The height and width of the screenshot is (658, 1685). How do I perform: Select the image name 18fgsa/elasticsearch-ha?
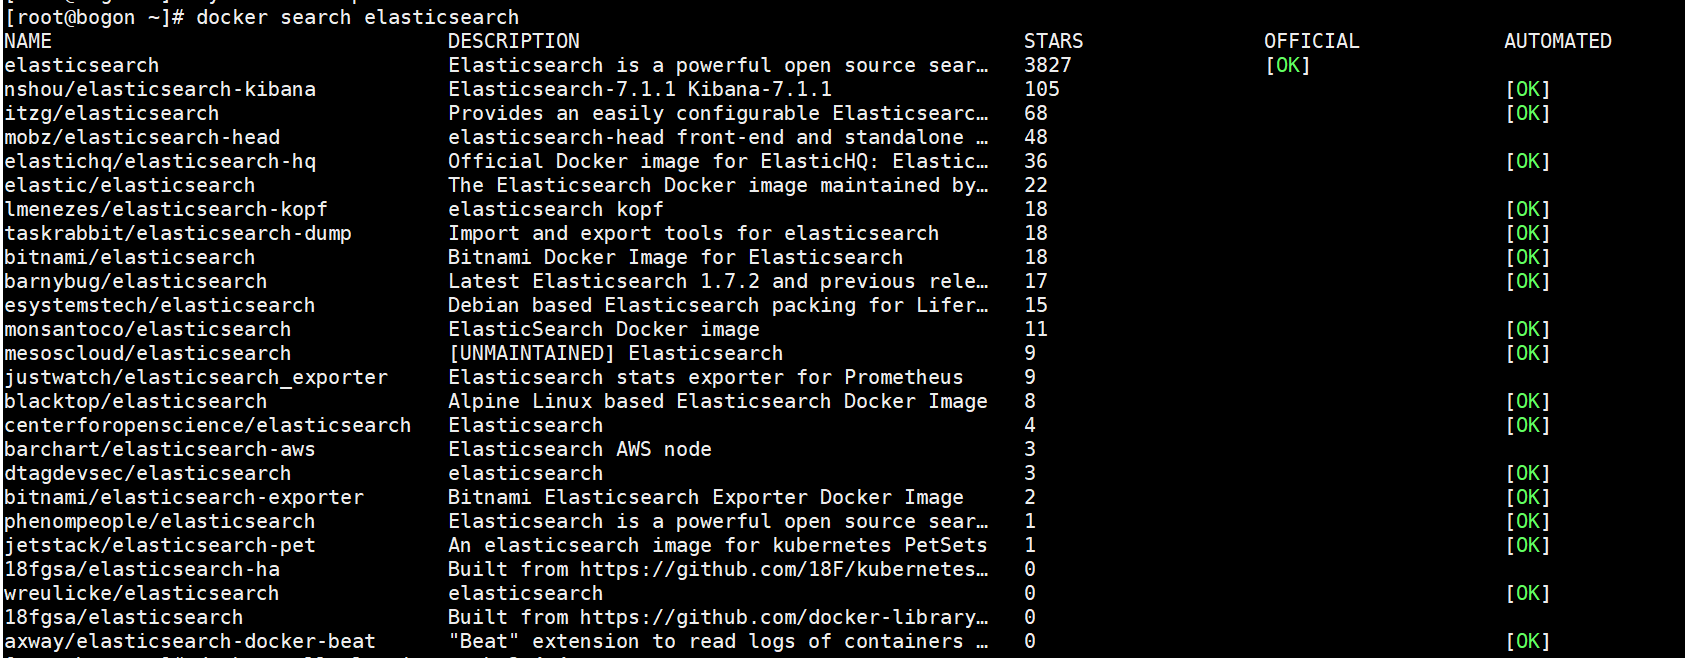(x=142, y=569)
